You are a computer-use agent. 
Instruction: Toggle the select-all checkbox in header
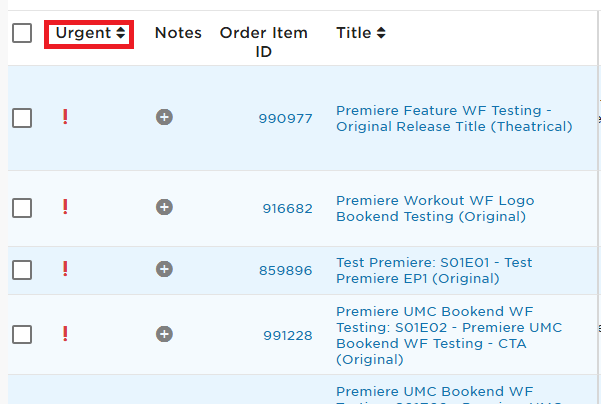22,33
